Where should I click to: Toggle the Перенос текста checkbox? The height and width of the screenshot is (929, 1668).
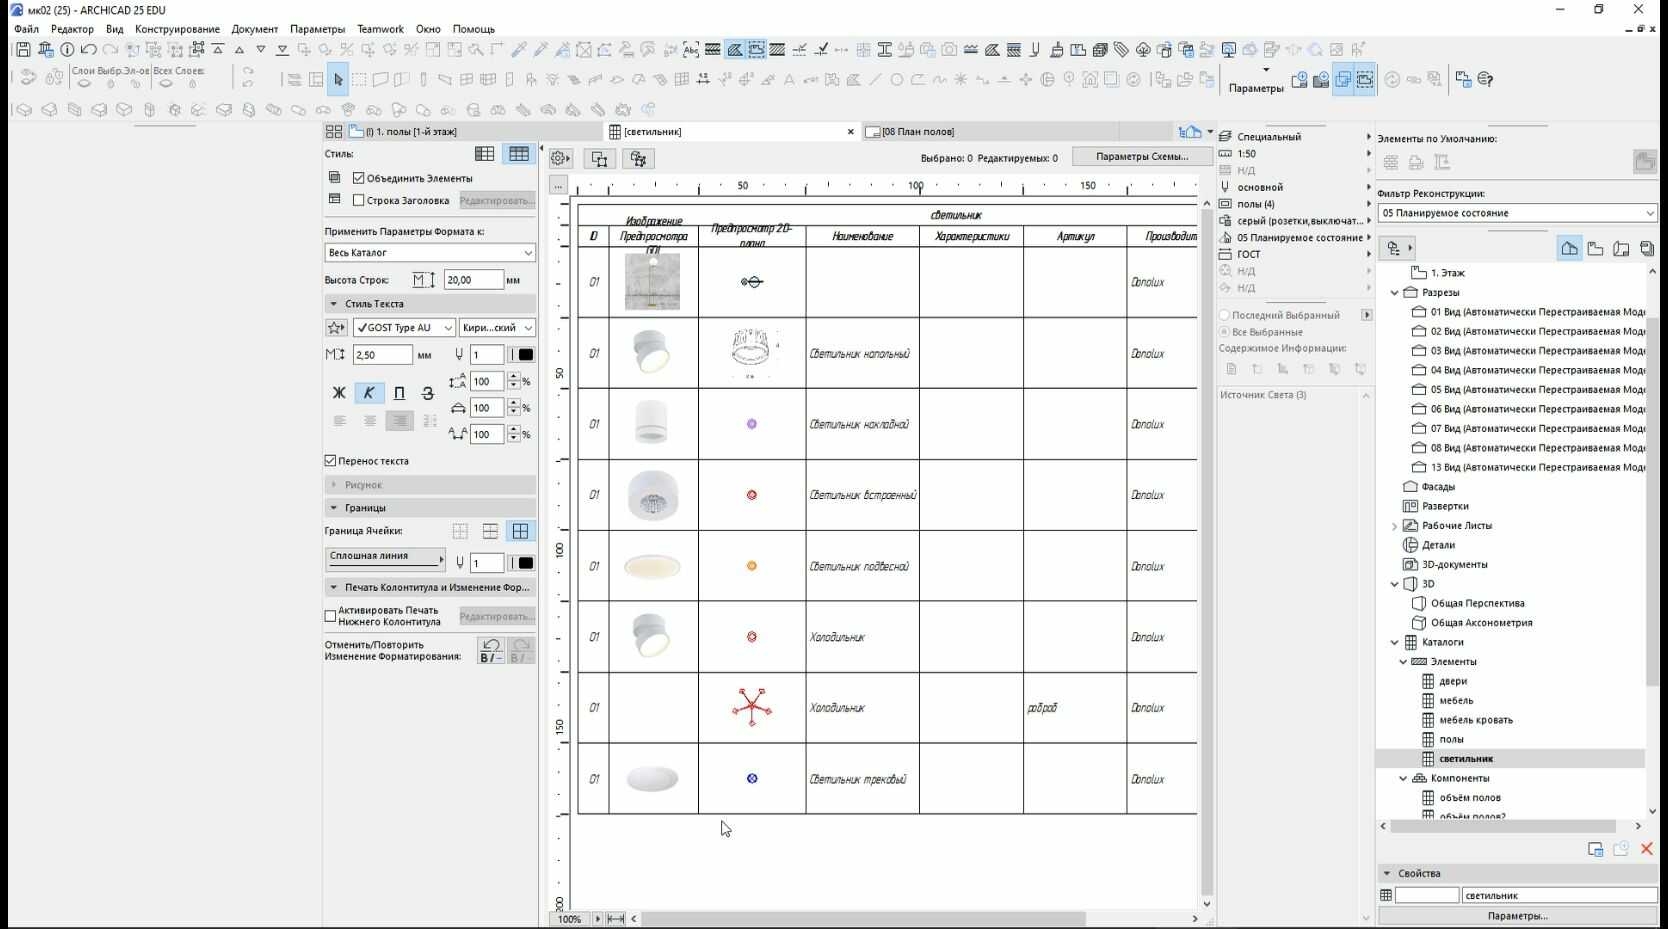[x=331, y=461]
